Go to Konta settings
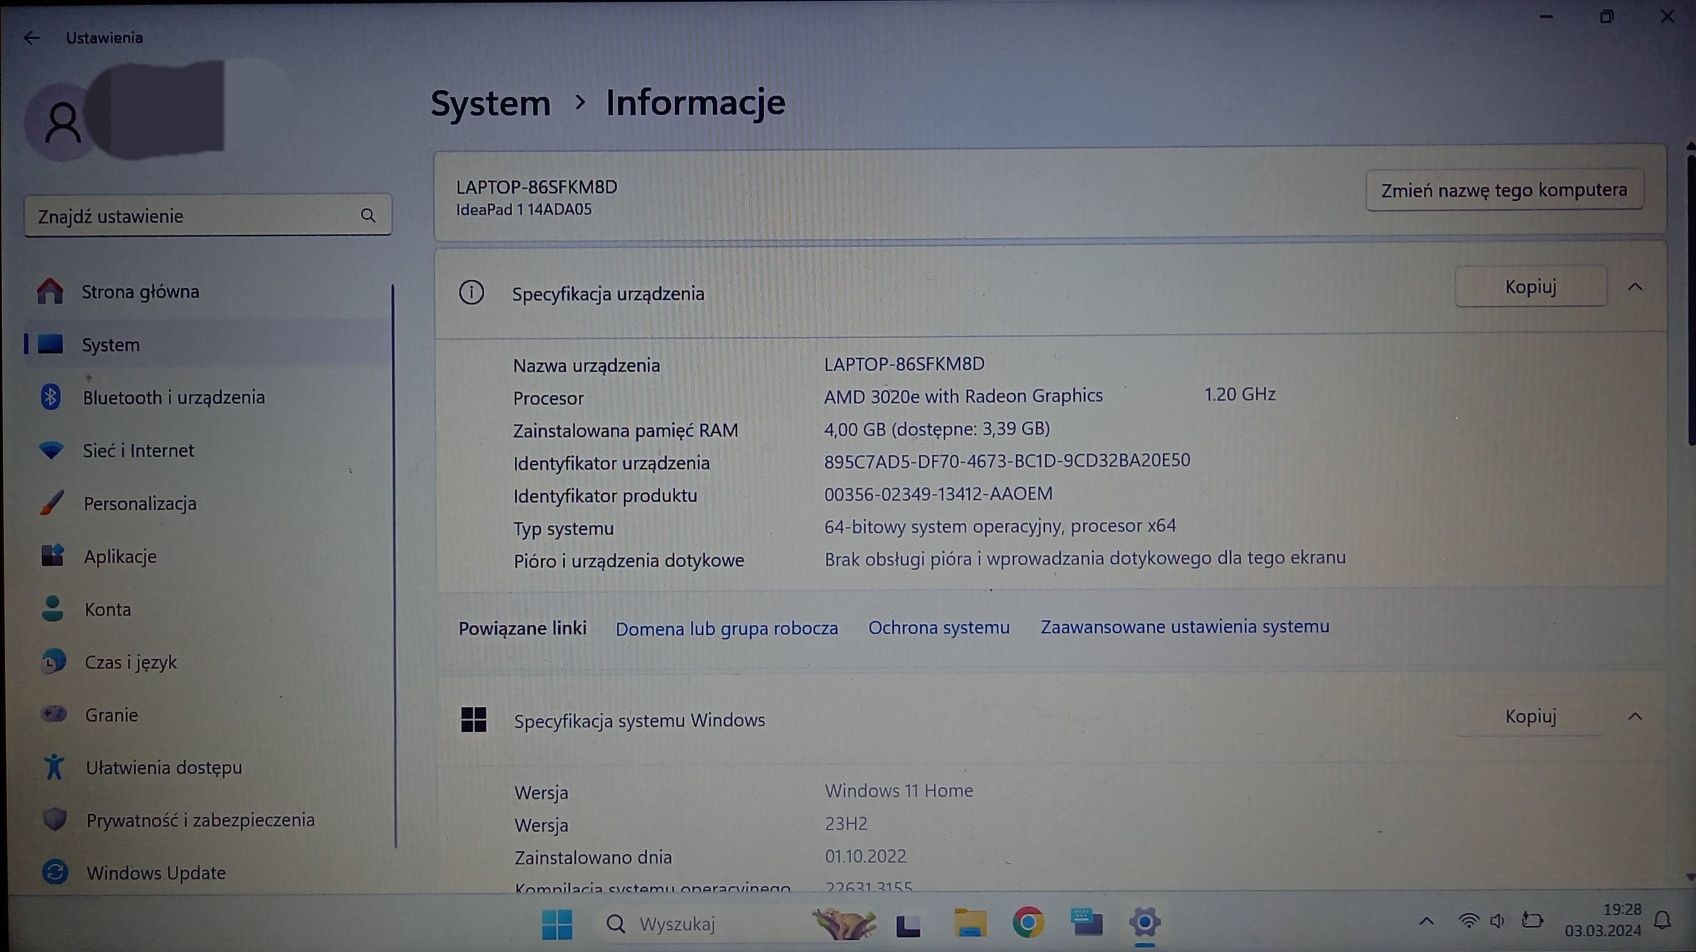Image resolution: width=1696 pixels, height=952 pixels. (107, 609)
